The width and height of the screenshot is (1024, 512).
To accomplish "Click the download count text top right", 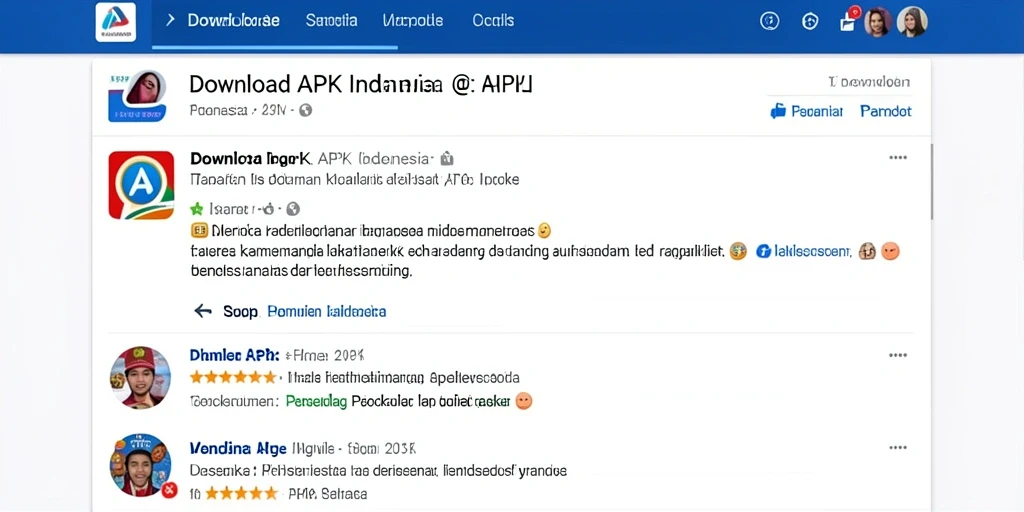I will coord(869,82).
